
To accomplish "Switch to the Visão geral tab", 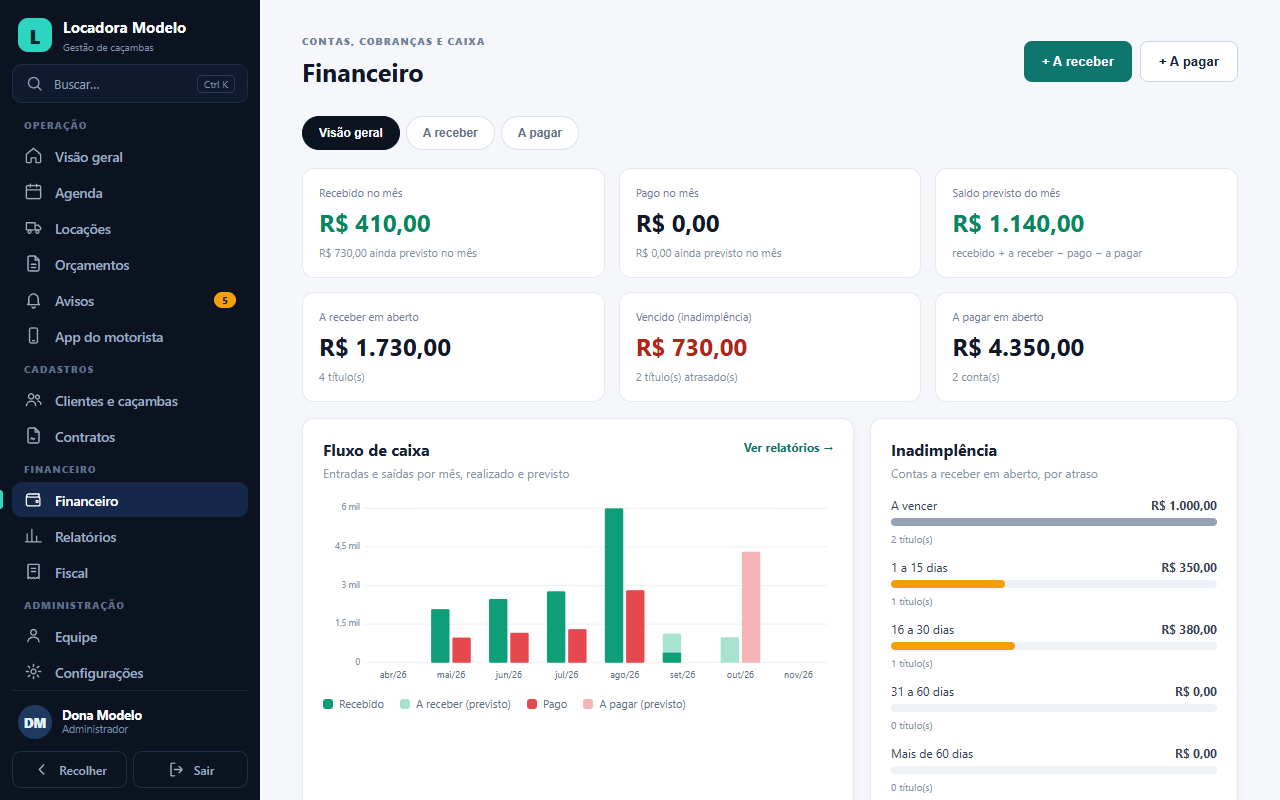I will [x=351, y=133].
